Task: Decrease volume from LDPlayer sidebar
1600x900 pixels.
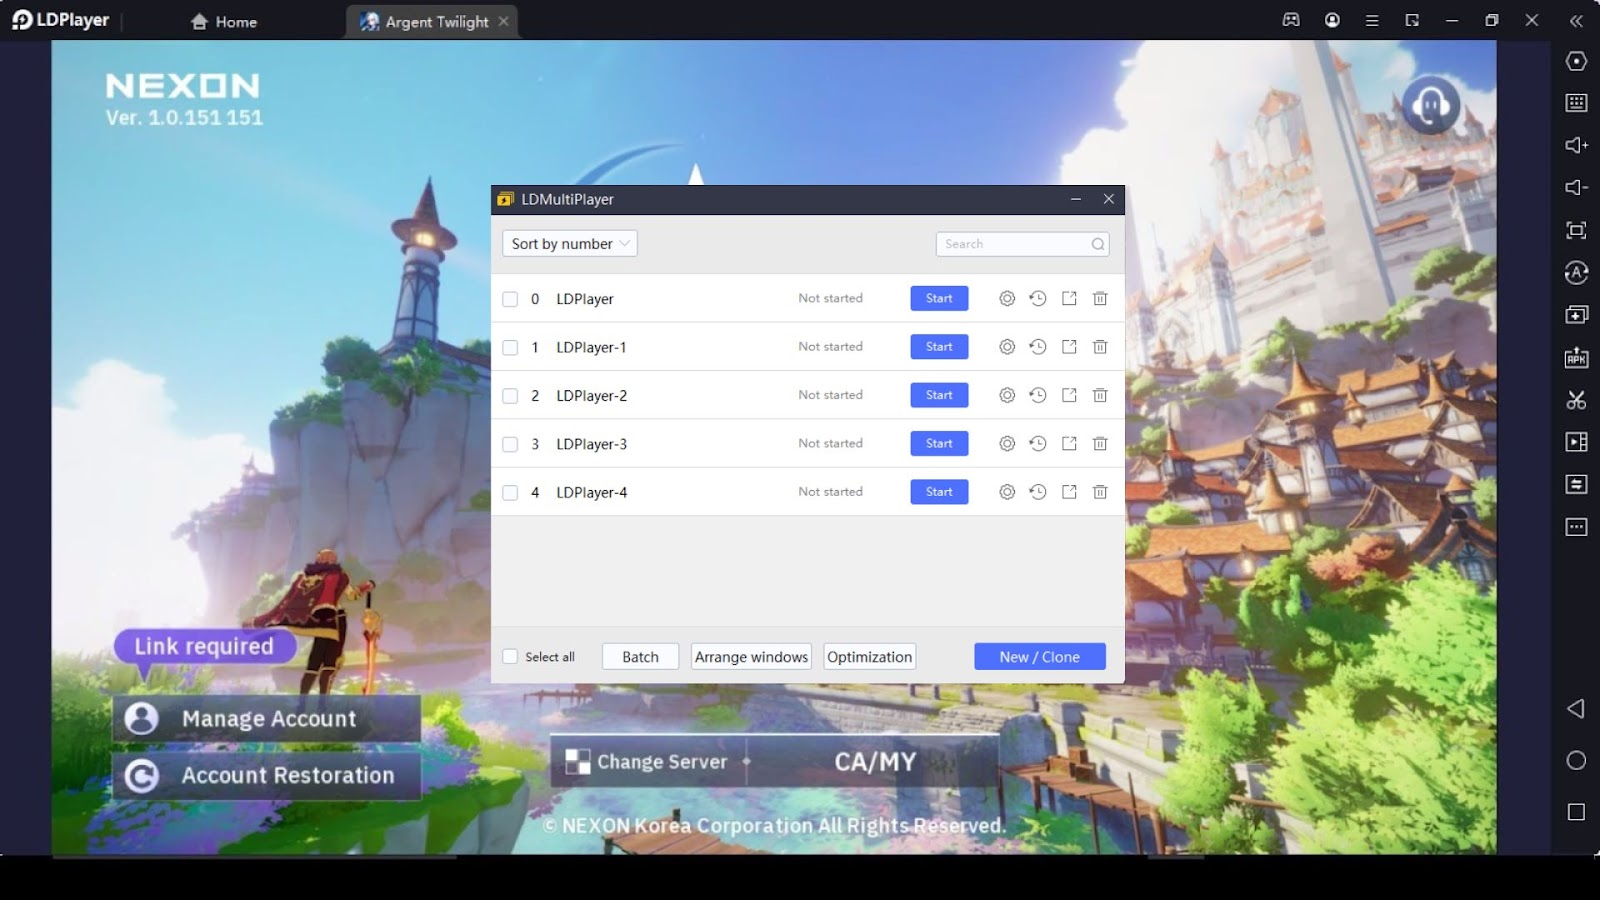Action: (x=1576, y=187)
